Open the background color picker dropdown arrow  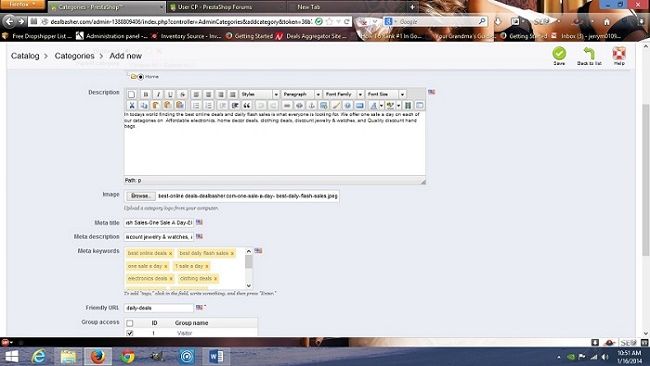(398, 105)
